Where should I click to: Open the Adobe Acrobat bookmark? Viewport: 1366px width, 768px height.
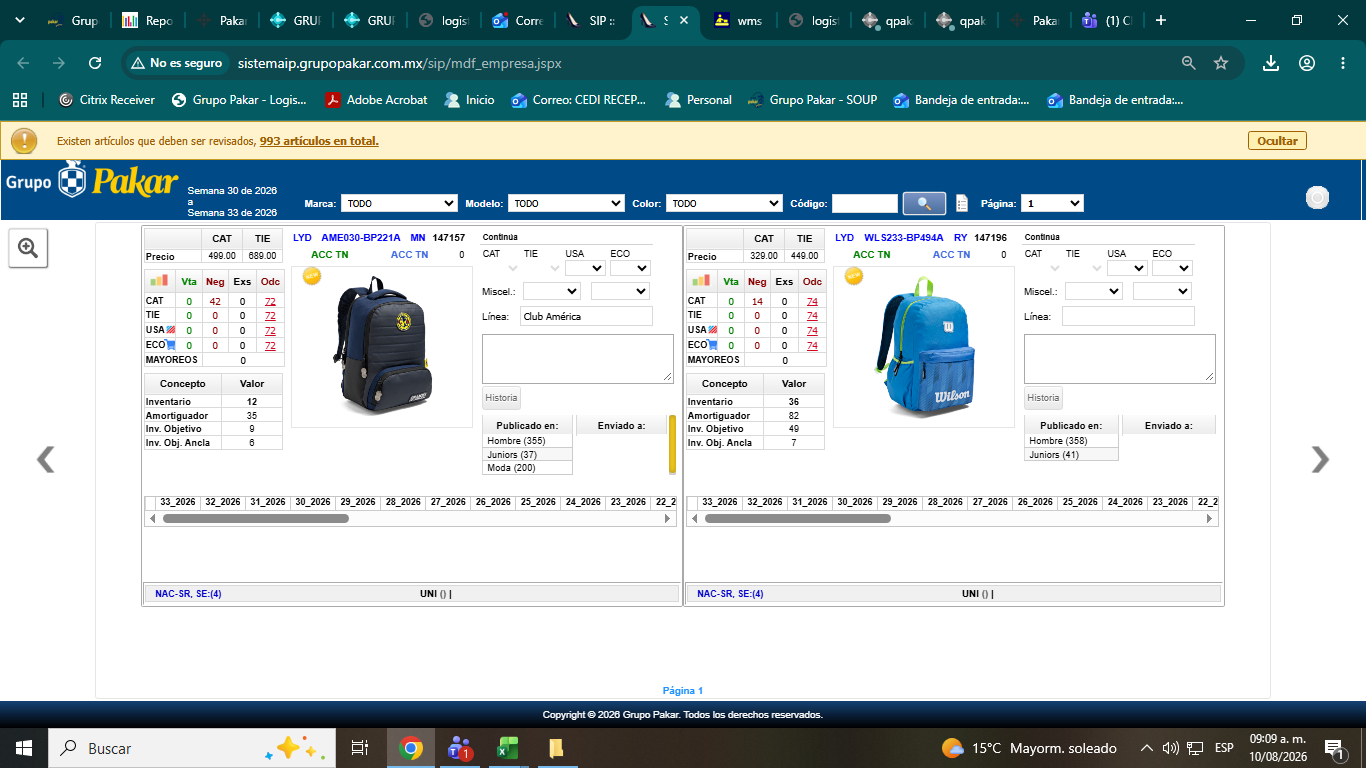pos(377,100)
